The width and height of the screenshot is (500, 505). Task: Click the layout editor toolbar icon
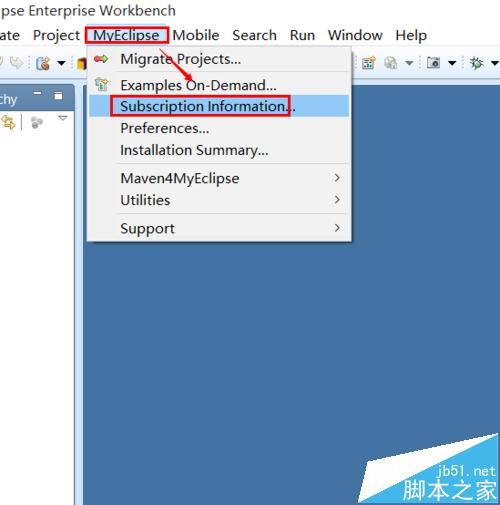tap(369, 63)
